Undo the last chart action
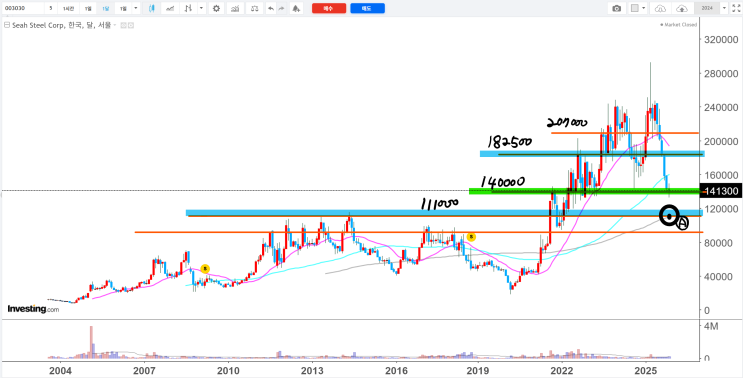Screen dimensions: 743x378 pos(271,8)
